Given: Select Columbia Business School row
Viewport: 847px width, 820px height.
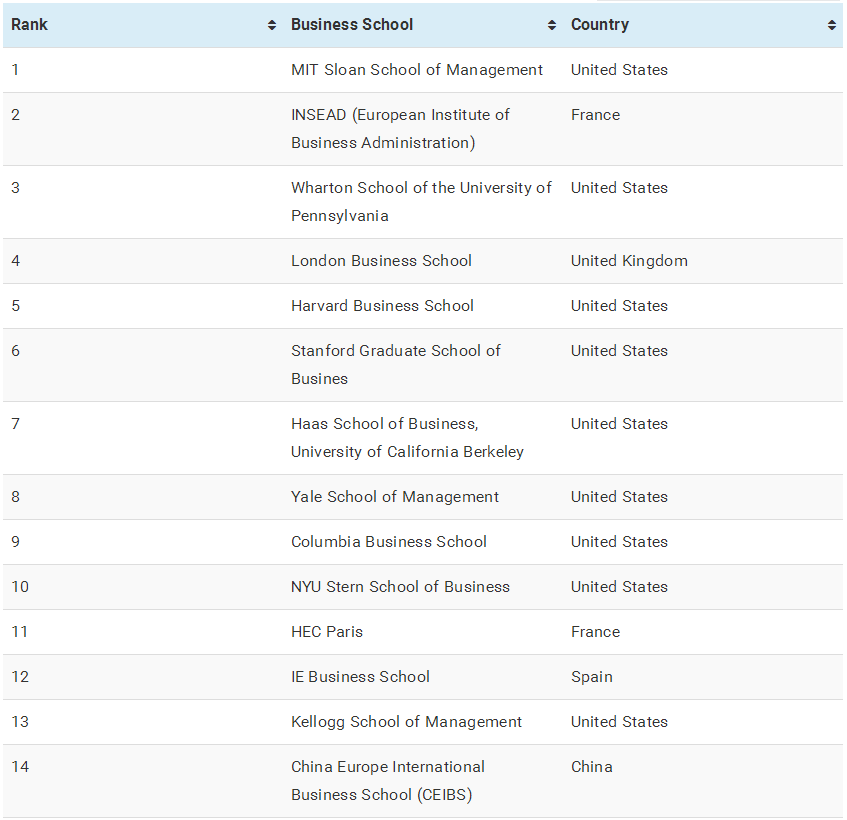Looking at the screenshot, I should point(389,542).
